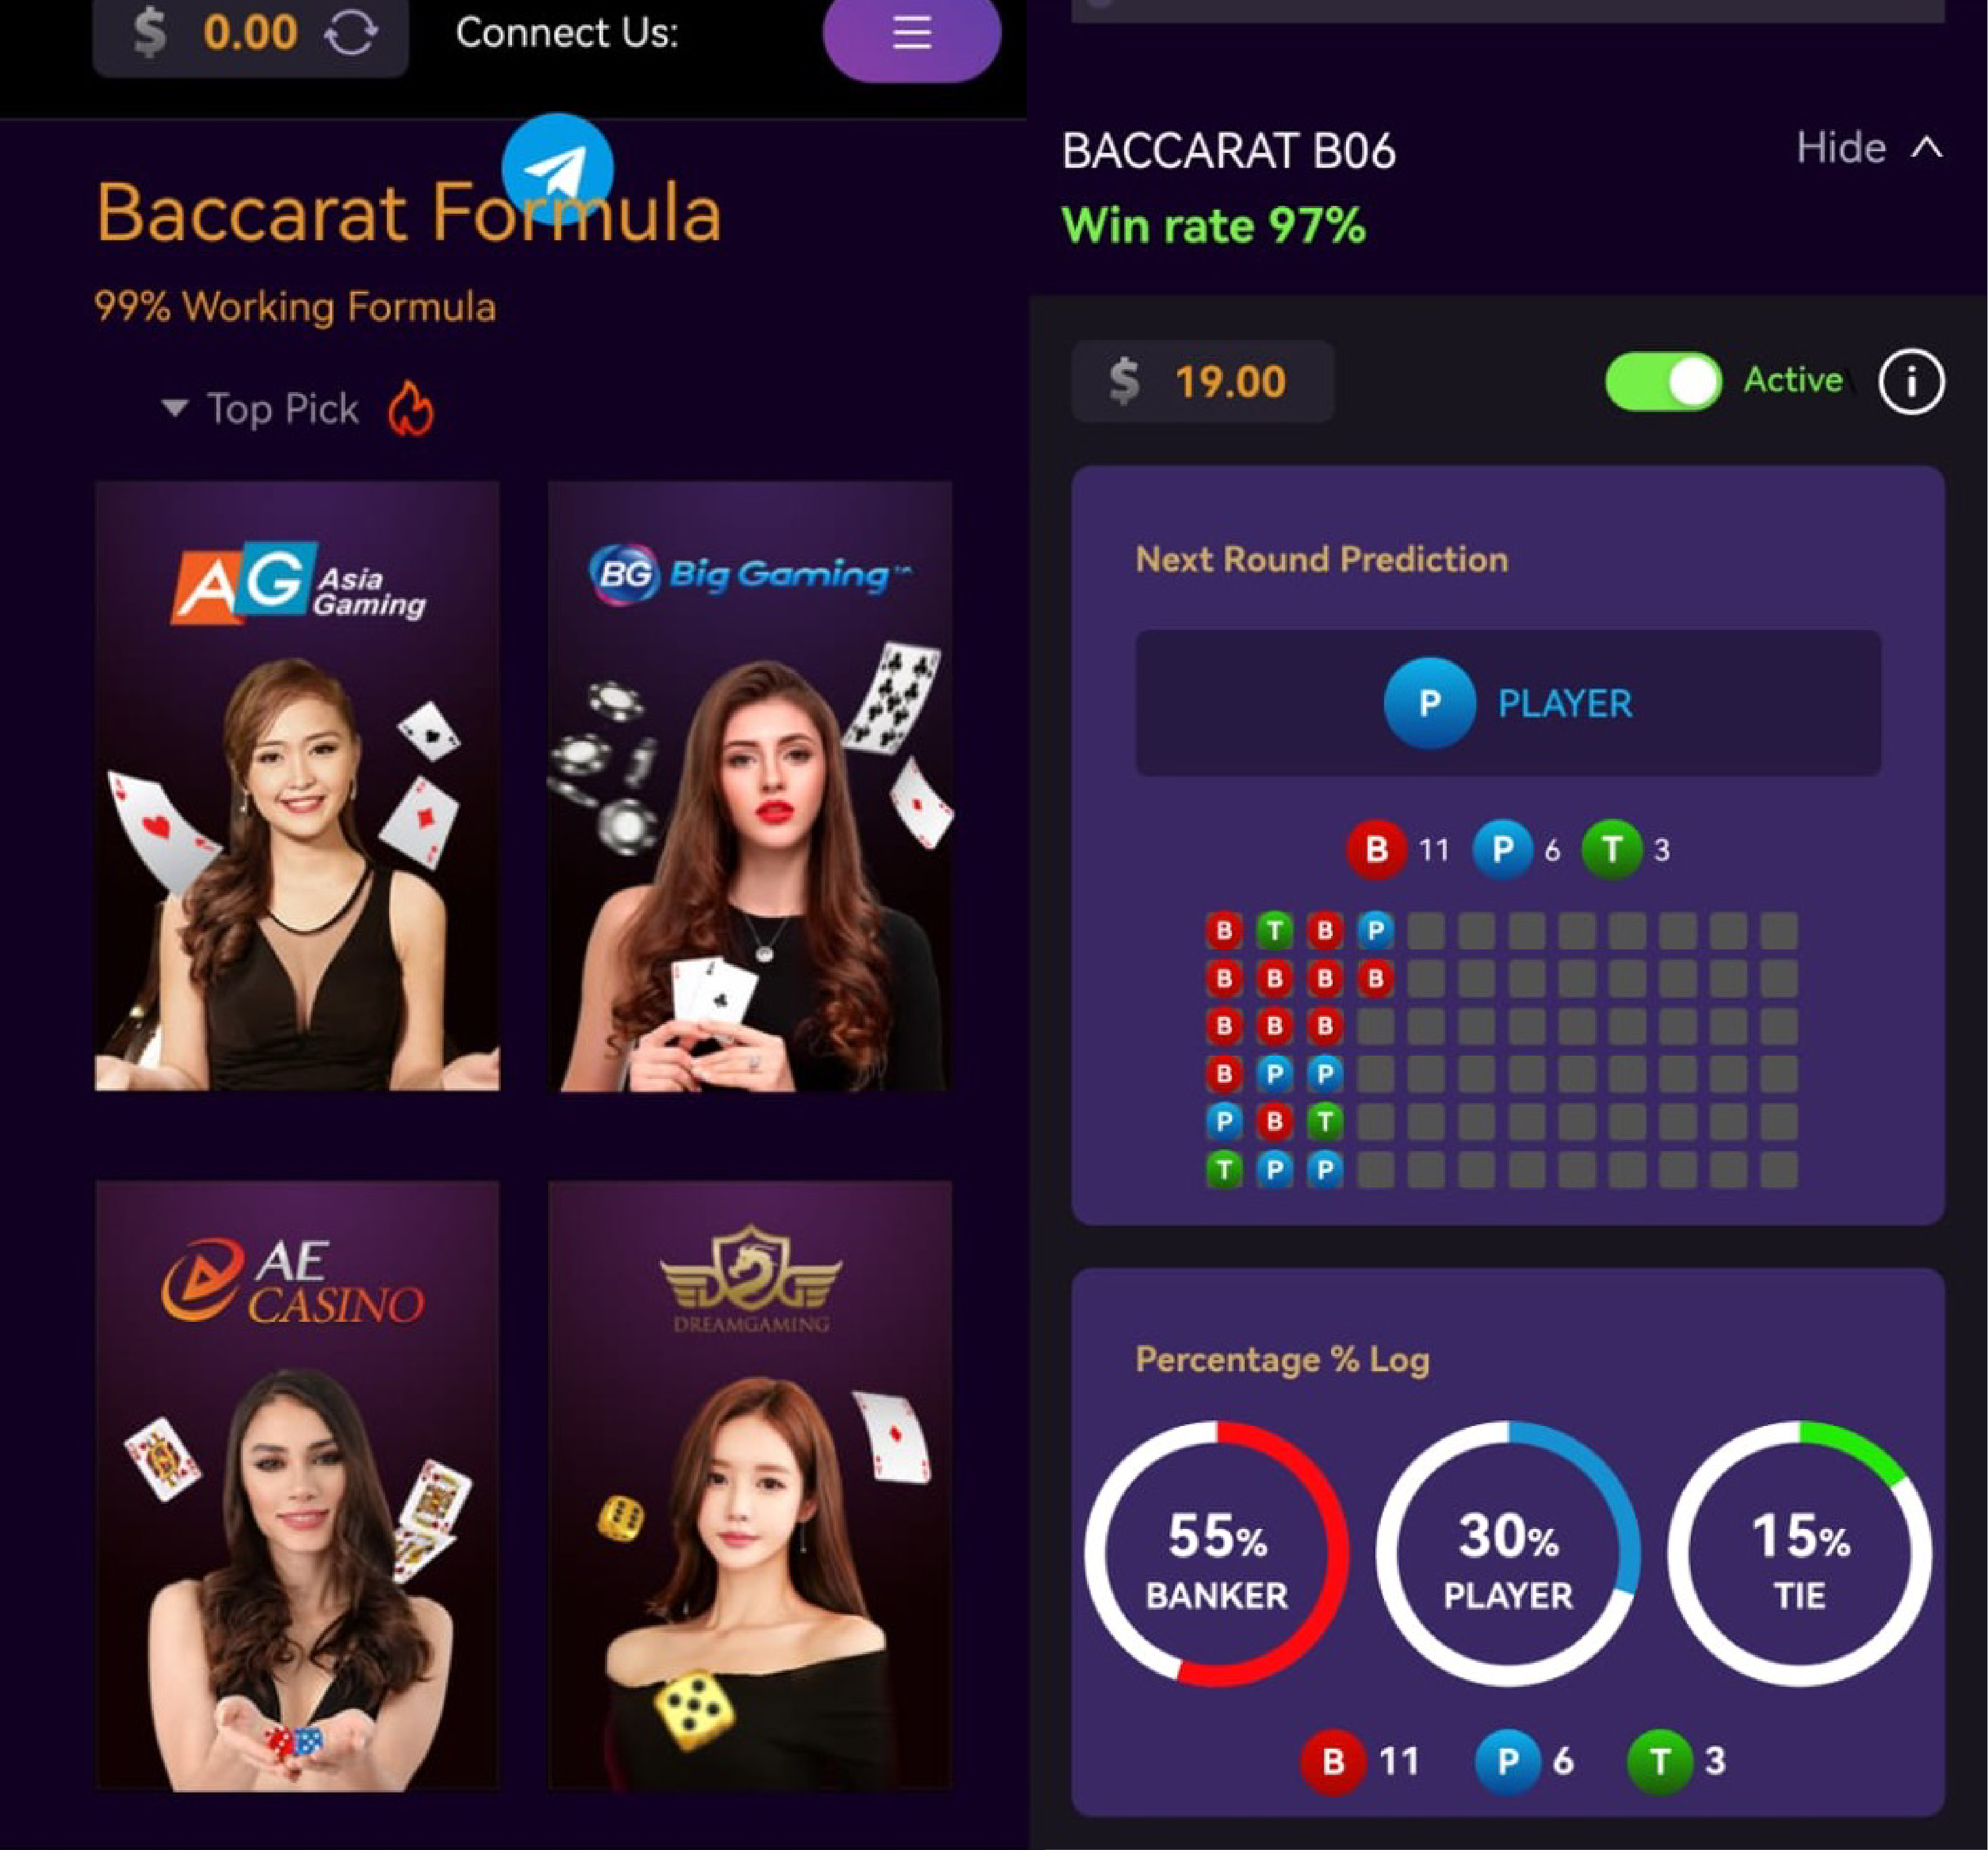This screenshot has width=1988, height=1850.
Task: Hide the Baccarat B06 panel
Action: [1840, 148]
